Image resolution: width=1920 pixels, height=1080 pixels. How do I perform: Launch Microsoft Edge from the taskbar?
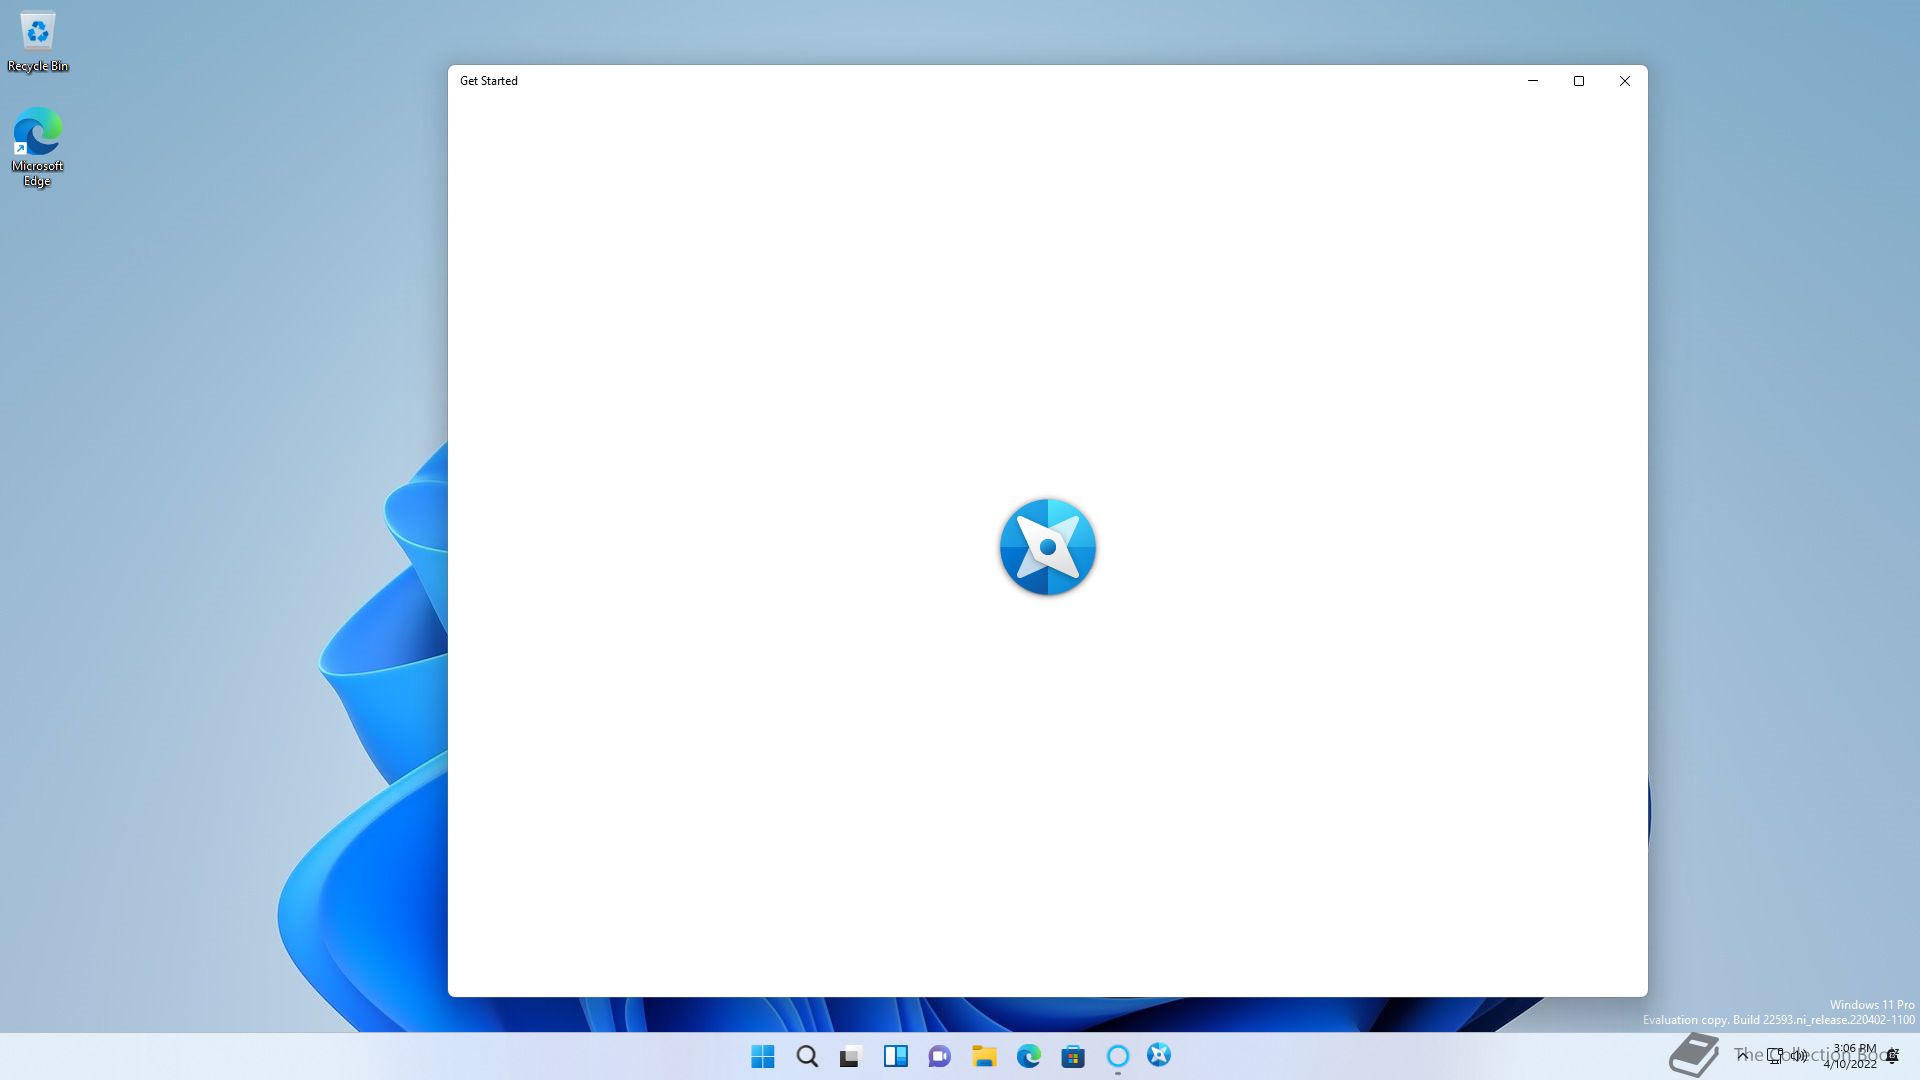1029,1056
